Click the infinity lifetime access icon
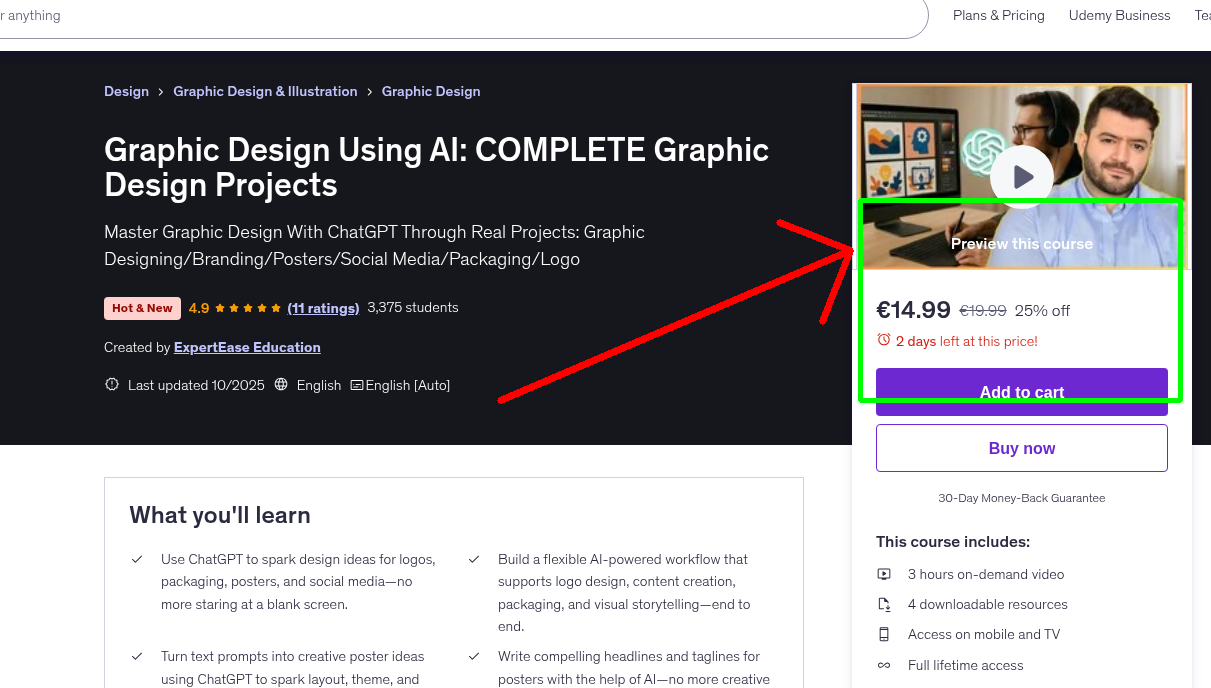Image resolution: width=1211 pixels, height=688 pixels. click(x=884, y=665)
